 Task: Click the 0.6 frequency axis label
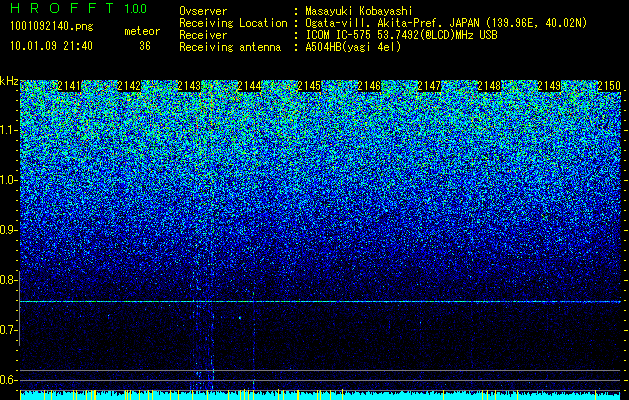click(8, 380)
